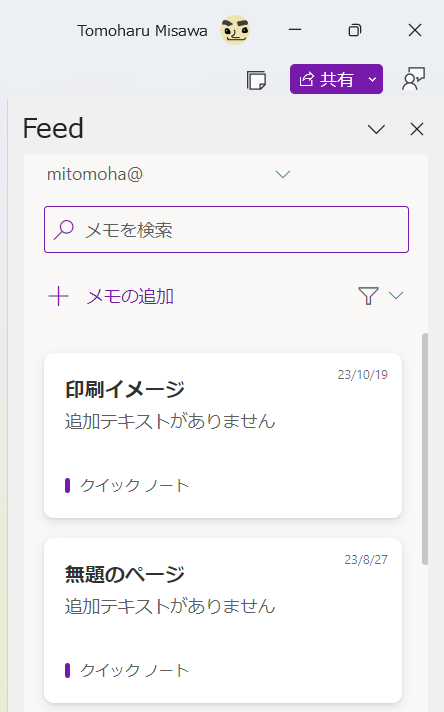Click the Tomoharu Misawa account name
444x712 pixels.
(142, 30)
